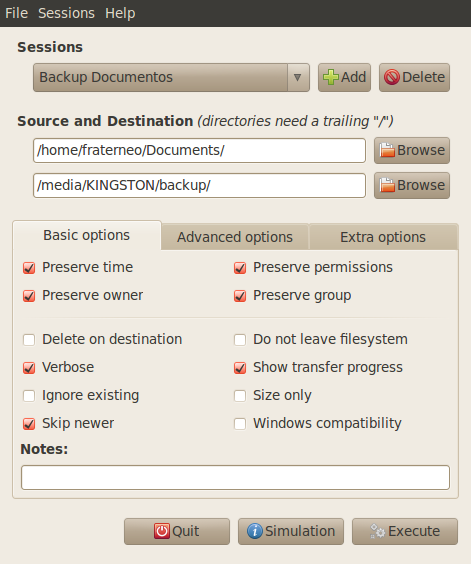
Task: Click inside the Notes text field
Action: click(235, 478)
